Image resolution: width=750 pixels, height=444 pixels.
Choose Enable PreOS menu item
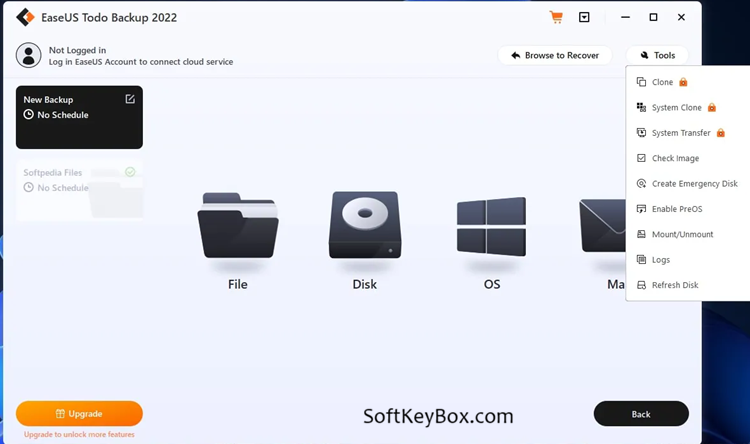click(688, 209)
